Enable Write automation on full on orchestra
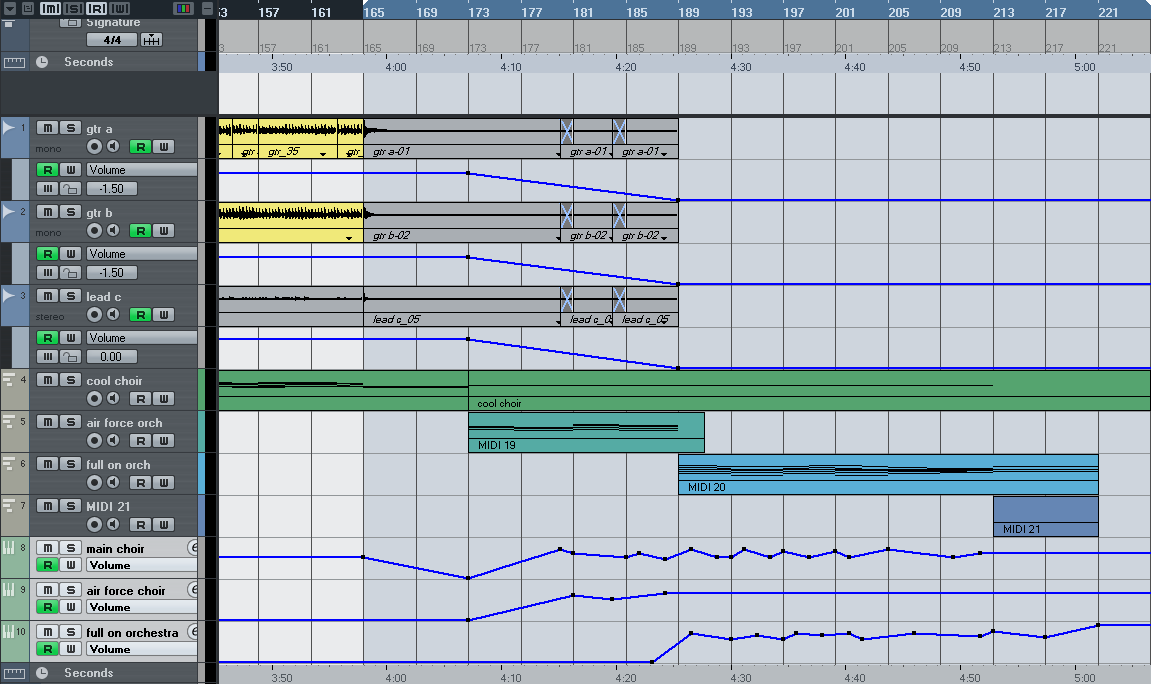This screenshot has height=684, width=1151. click(x=70, y=649)
